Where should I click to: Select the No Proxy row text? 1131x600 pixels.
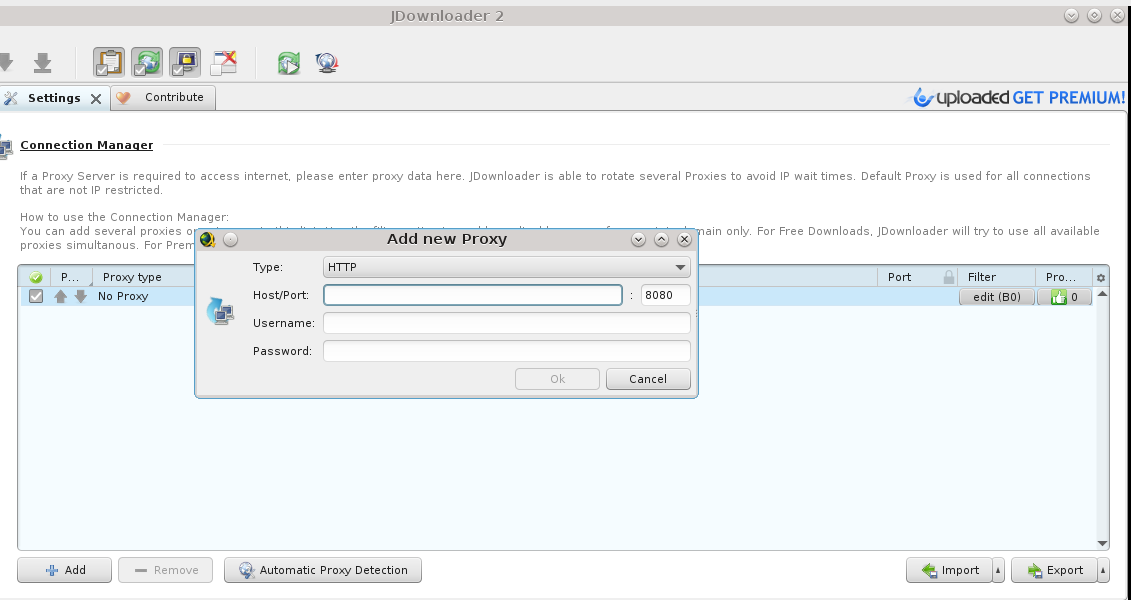click(123, 296)
